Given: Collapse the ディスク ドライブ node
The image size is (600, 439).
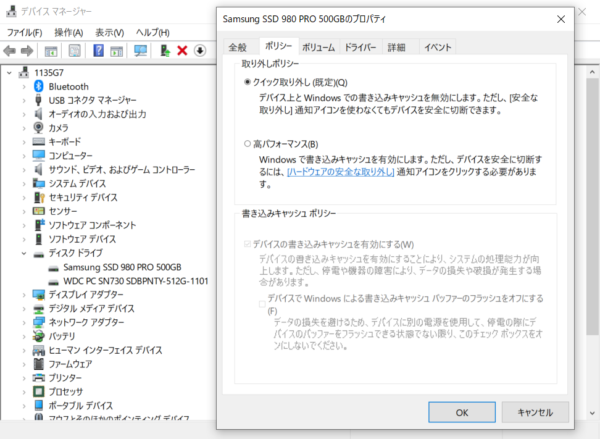Looking at the screenshot, I should pos(24,253).
